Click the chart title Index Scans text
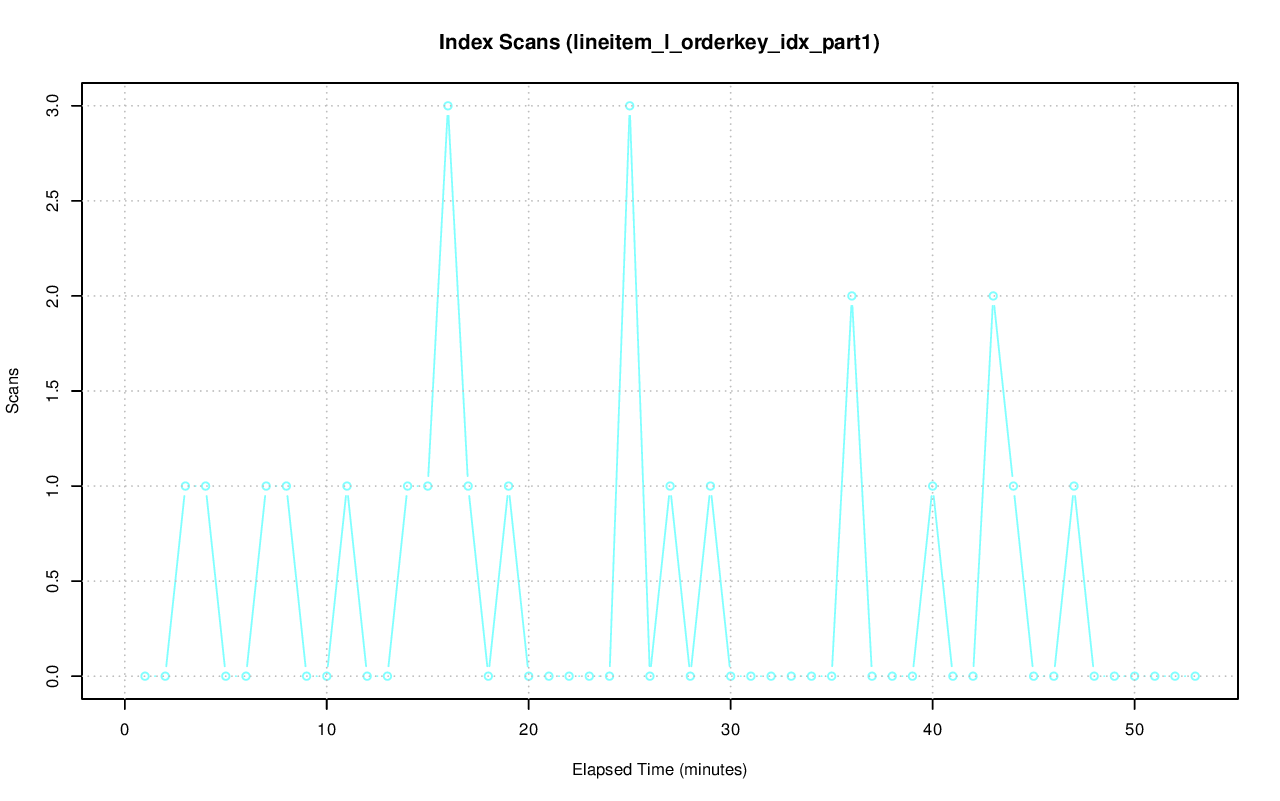The width and height of the screenshot is (1280, 801). (x=659, y=43)
